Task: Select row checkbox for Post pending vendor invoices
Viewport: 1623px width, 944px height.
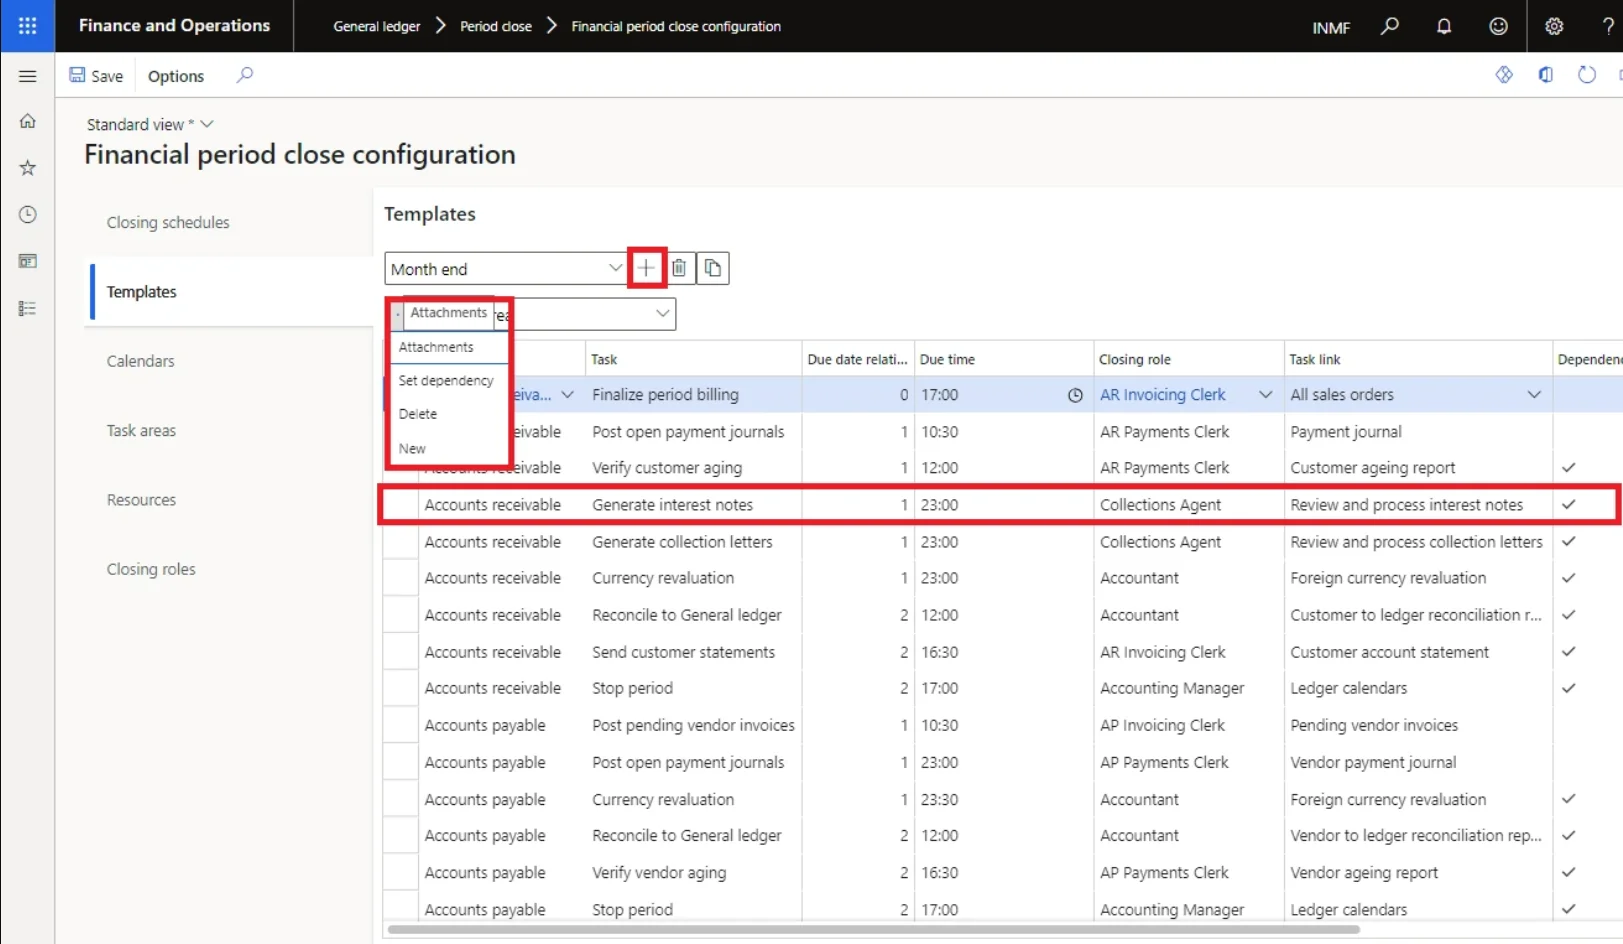Action: coord(400,725)
